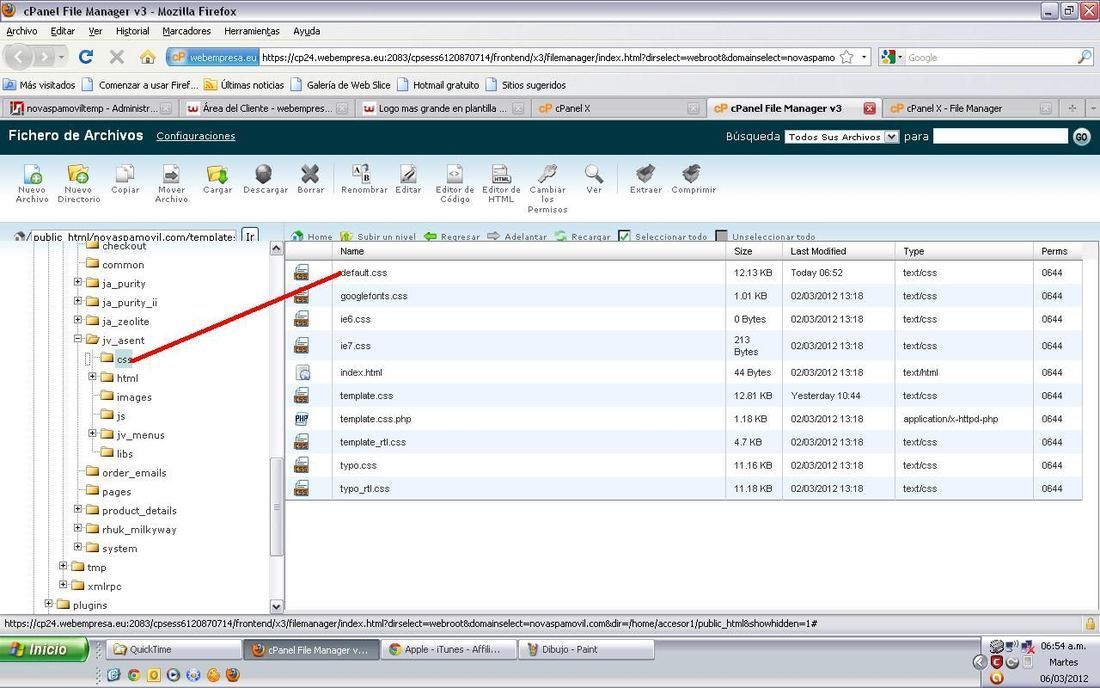This screenshot has height=688, width=1100.
Task: Bookmark page with the star icon
Action: pyautogui.click(x=847, y=58)
